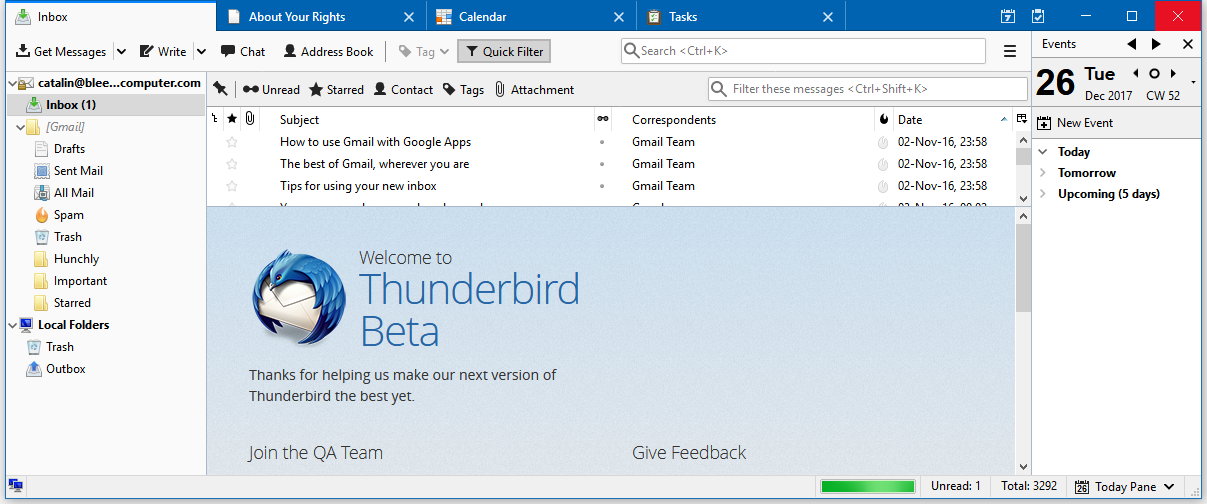Expand the Upcoming (5 days) section
Viewport: 1207px width, 504px height.
1043,194
